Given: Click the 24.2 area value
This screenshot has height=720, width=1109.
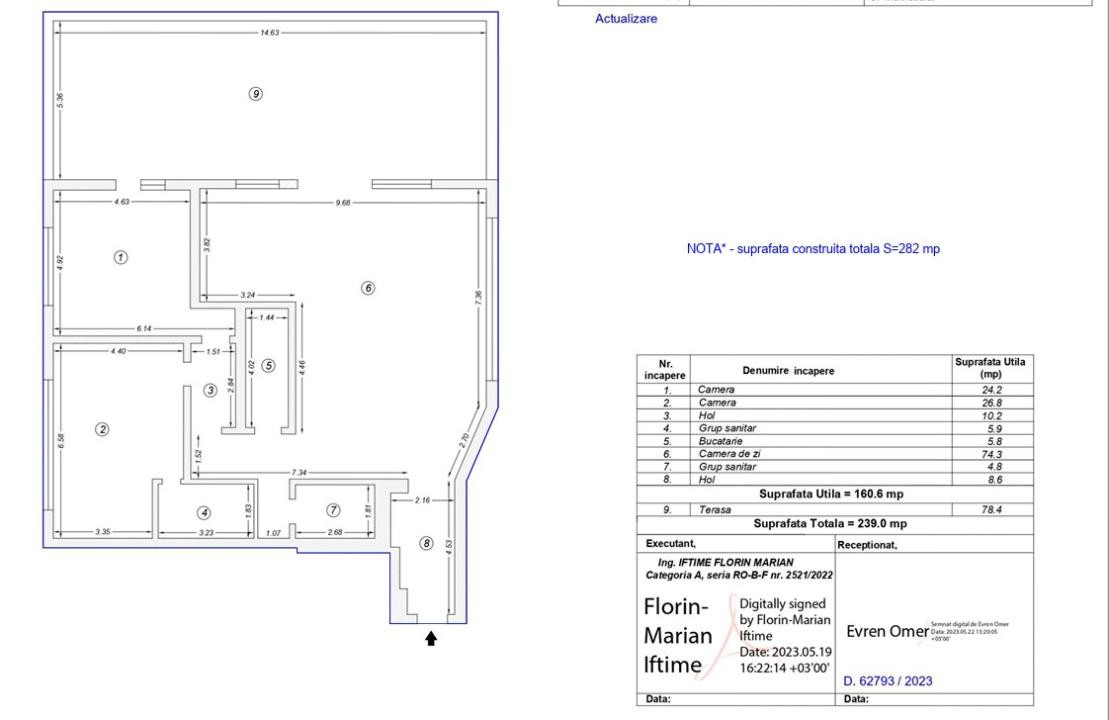Looking at the screenshot, I should (992, 390).
